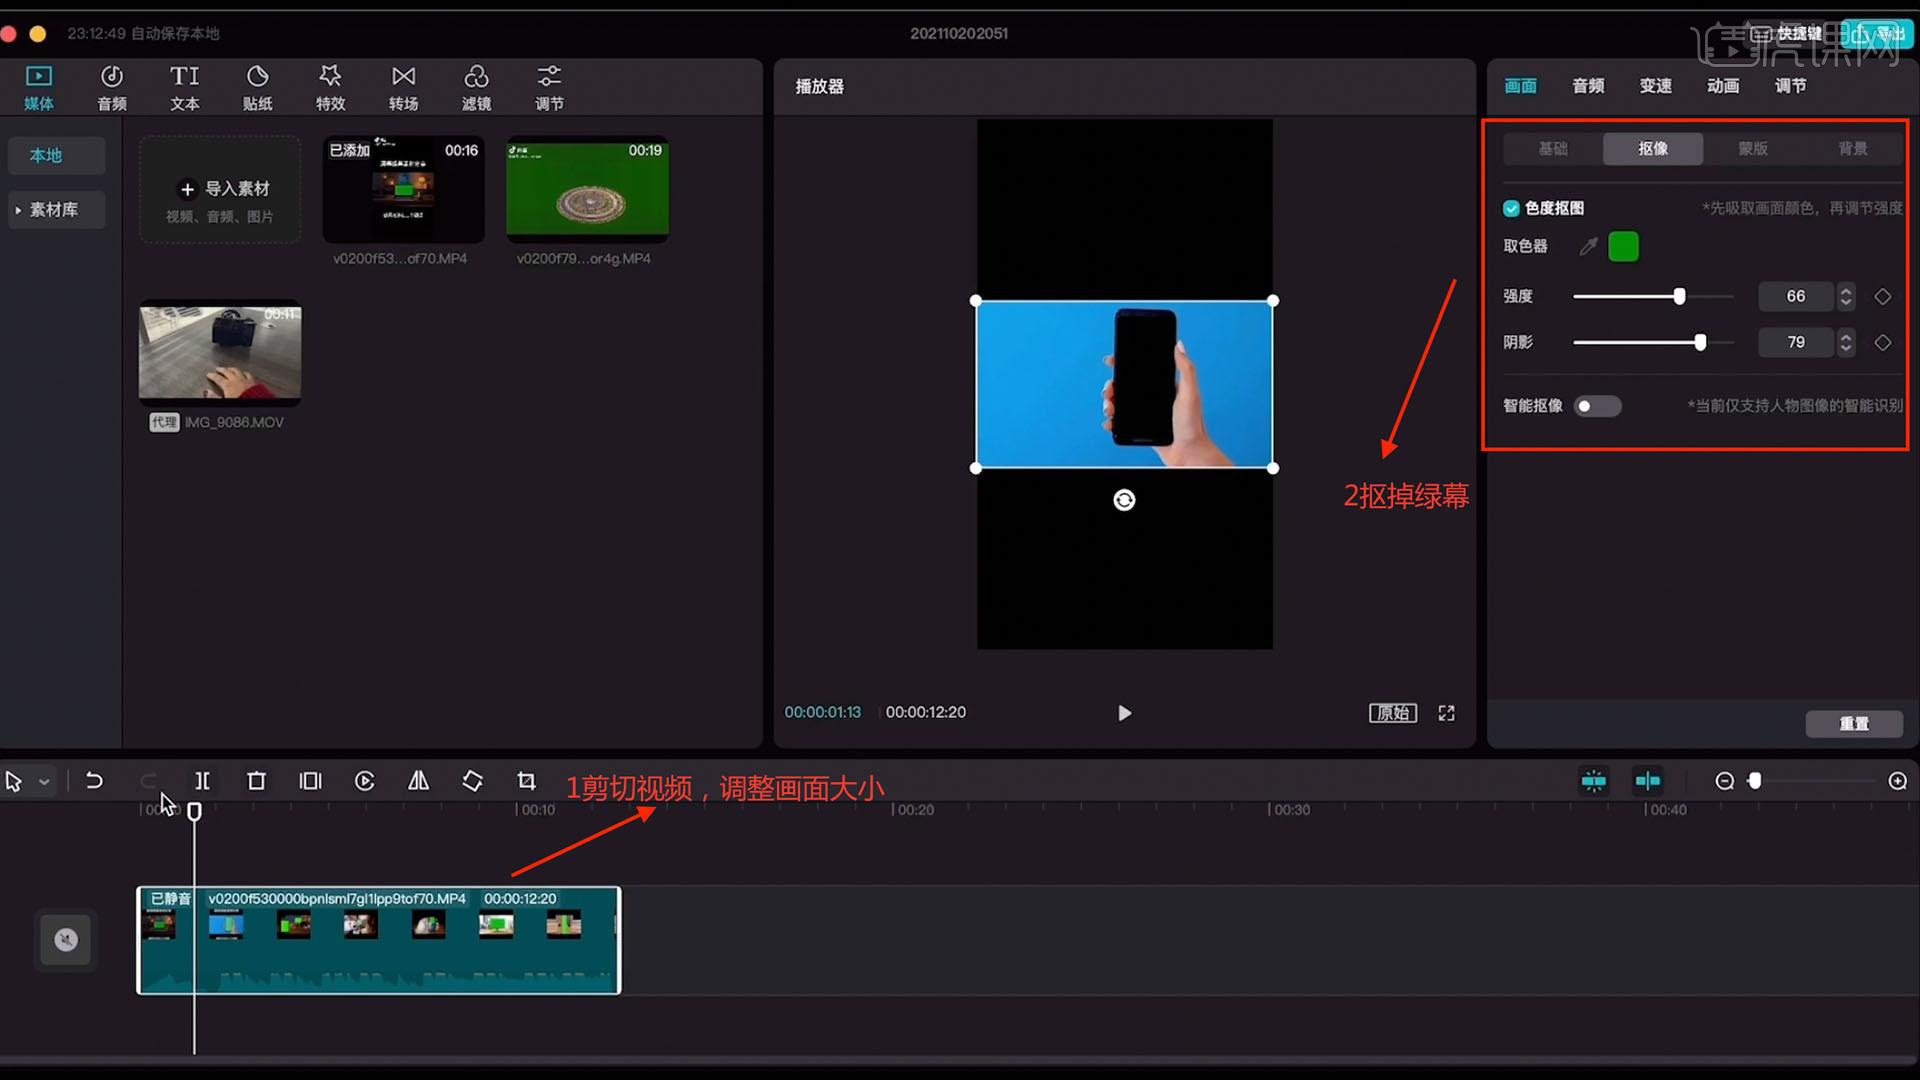
Task: Click the selection arrow tool
Action: click(x=14, y=782)
